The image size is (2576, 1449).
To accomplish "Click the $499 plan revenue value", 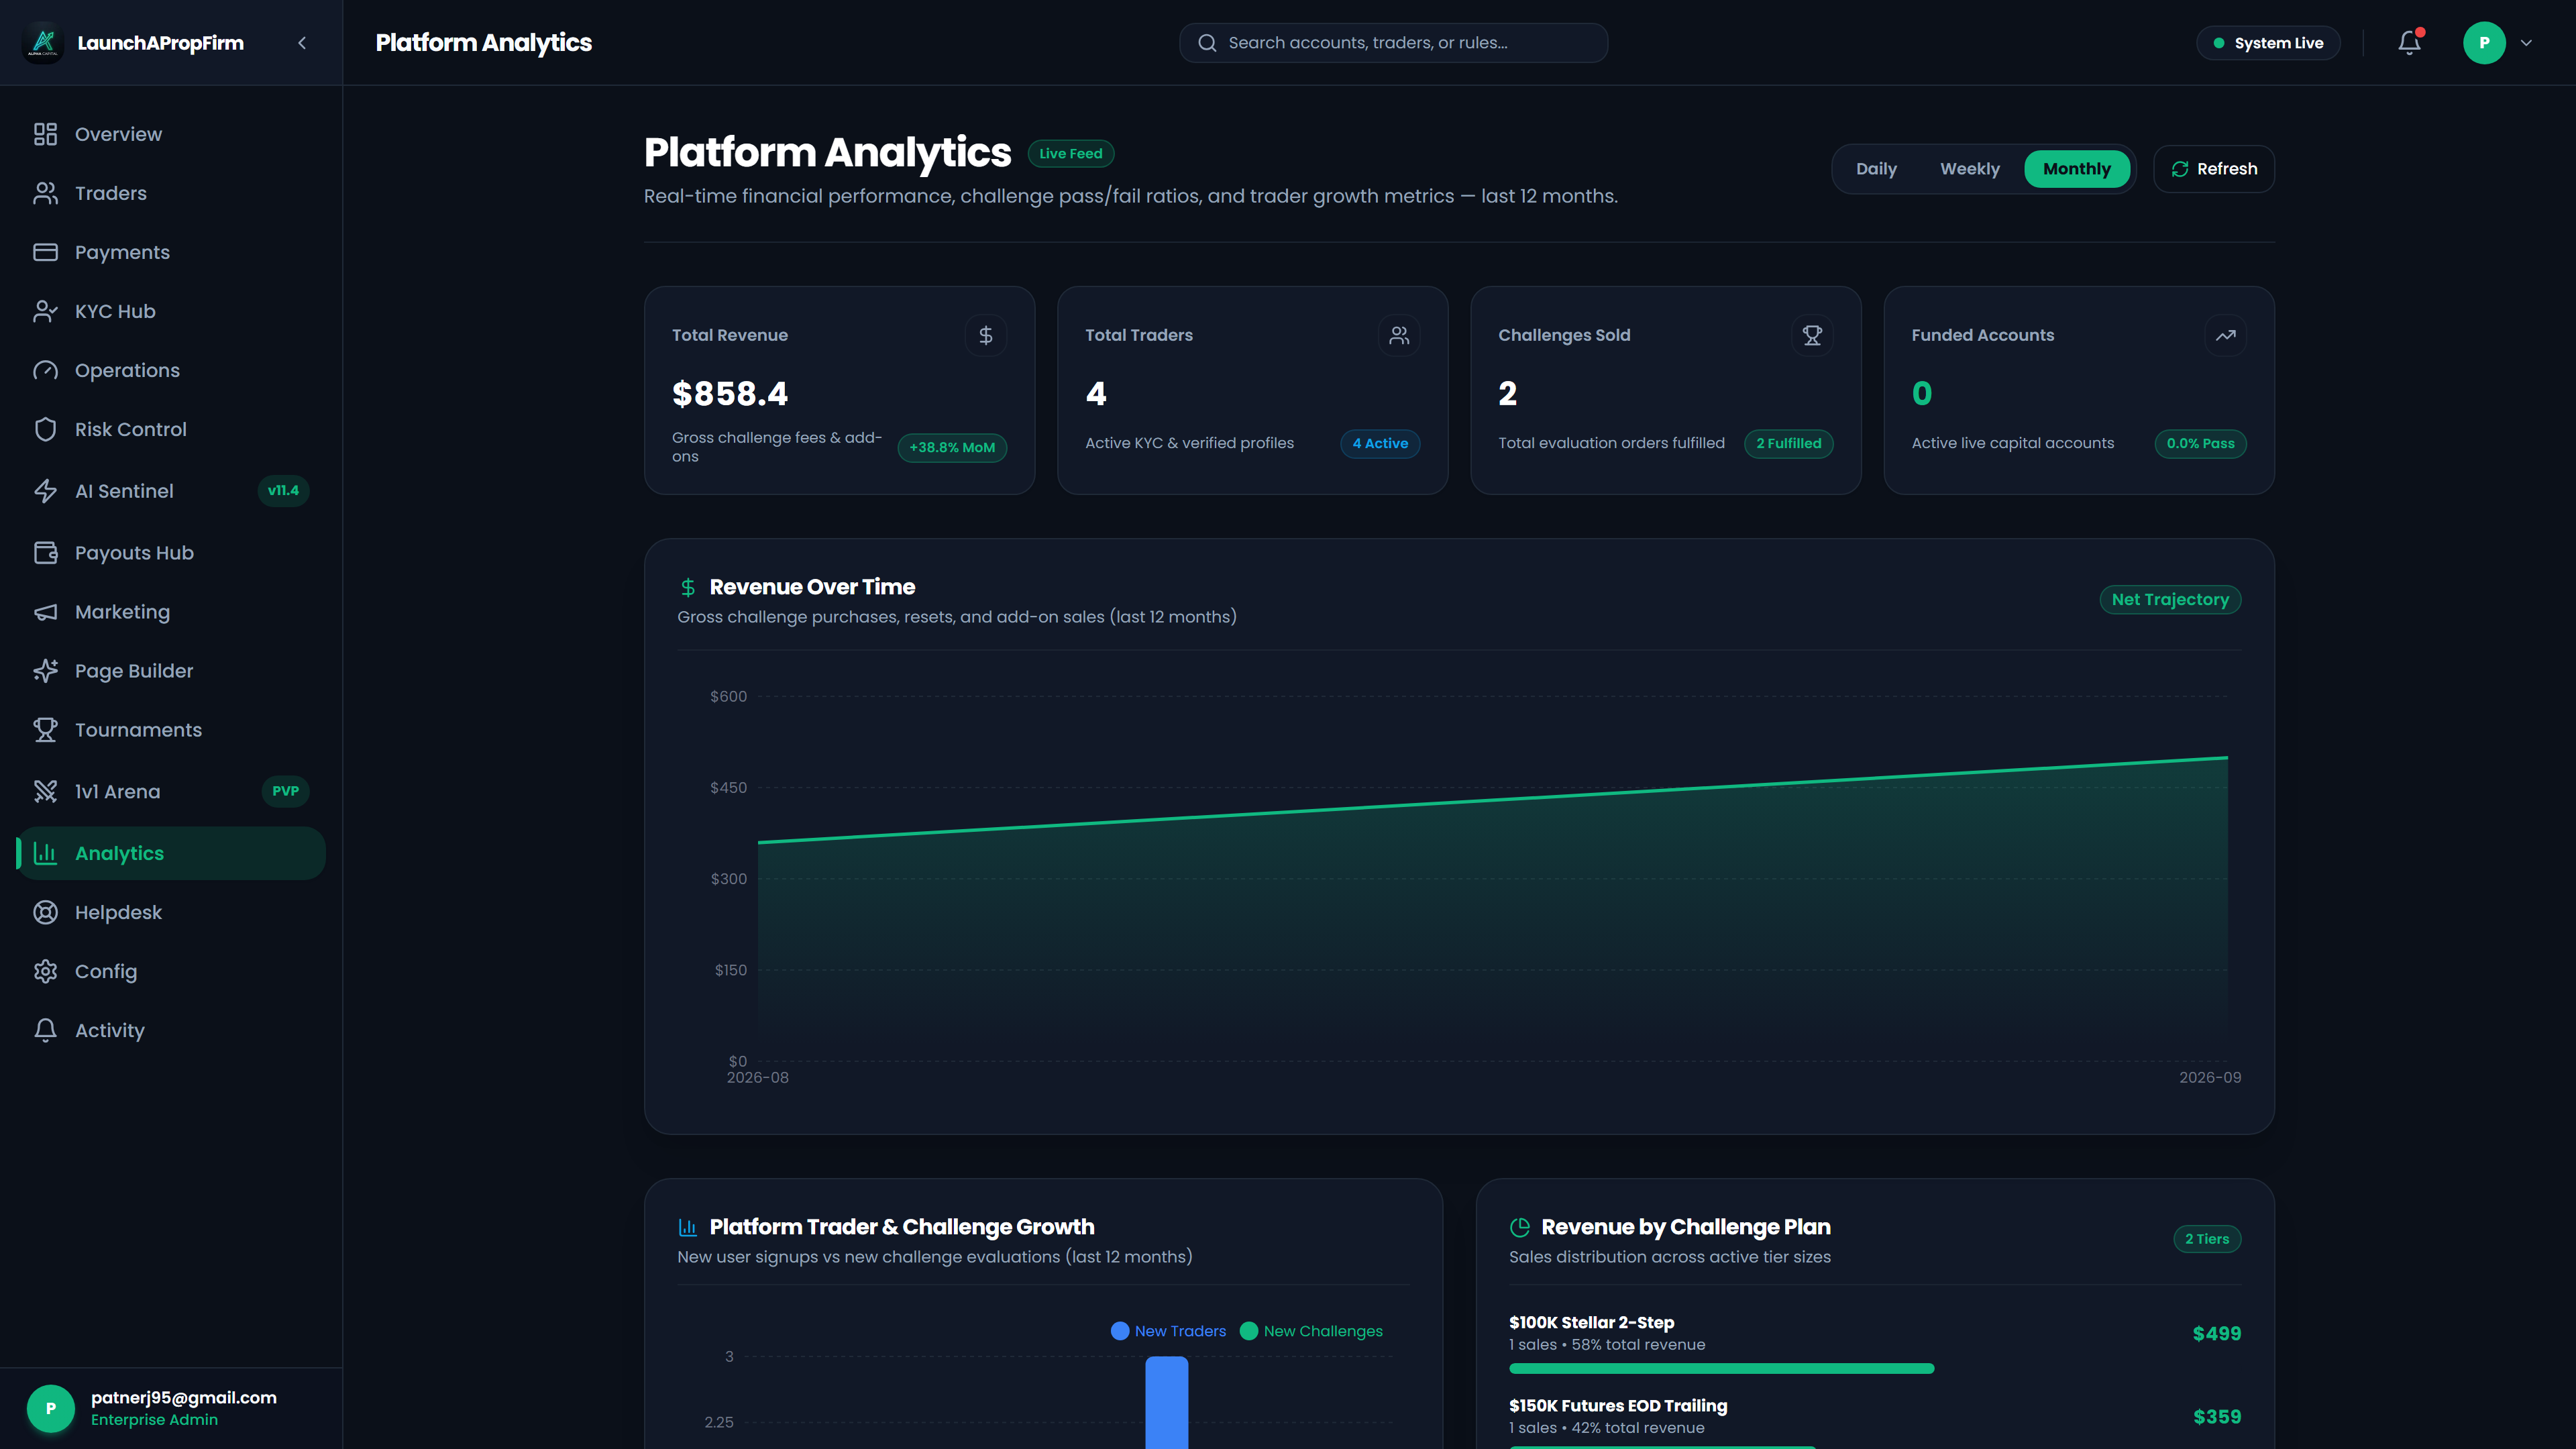I will 2216,1333.
